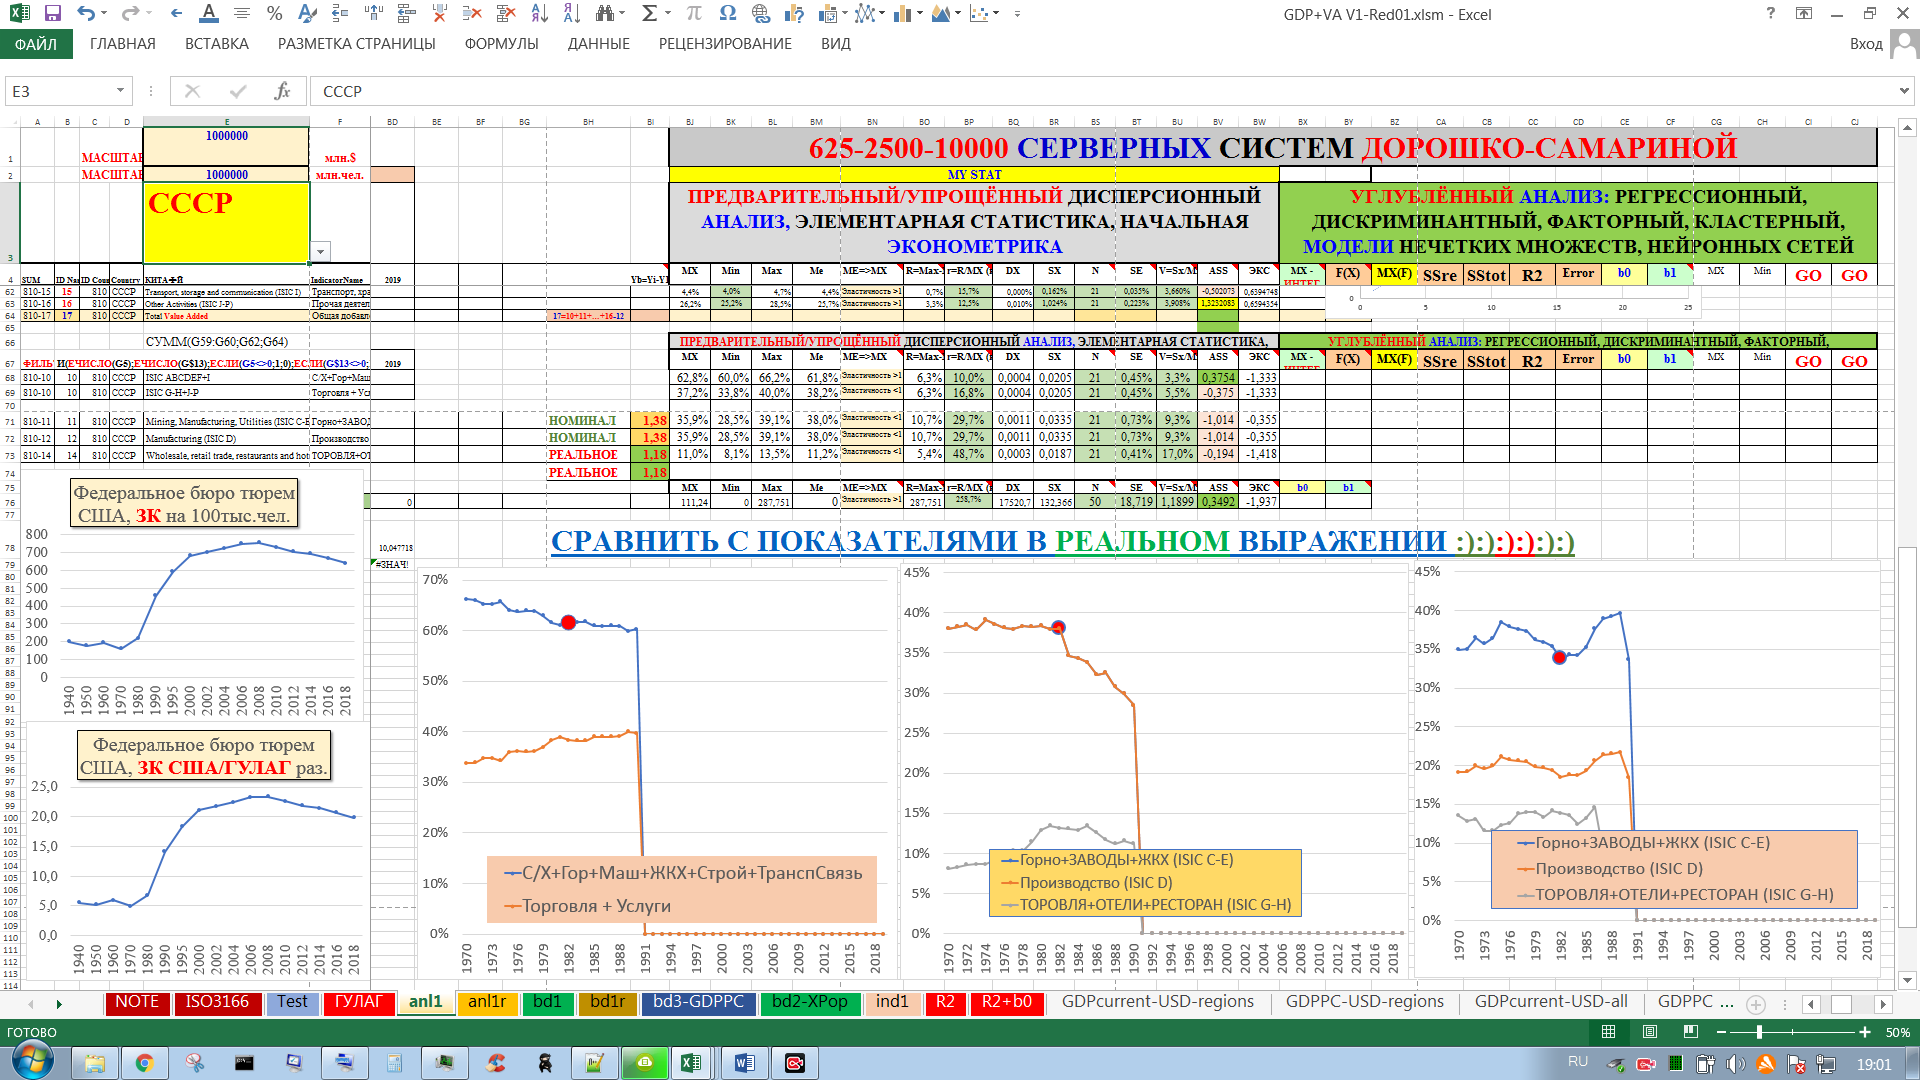Click the ФАЙЛ button
This screenshot has width=1920, height=1080.
click(36, 44)
